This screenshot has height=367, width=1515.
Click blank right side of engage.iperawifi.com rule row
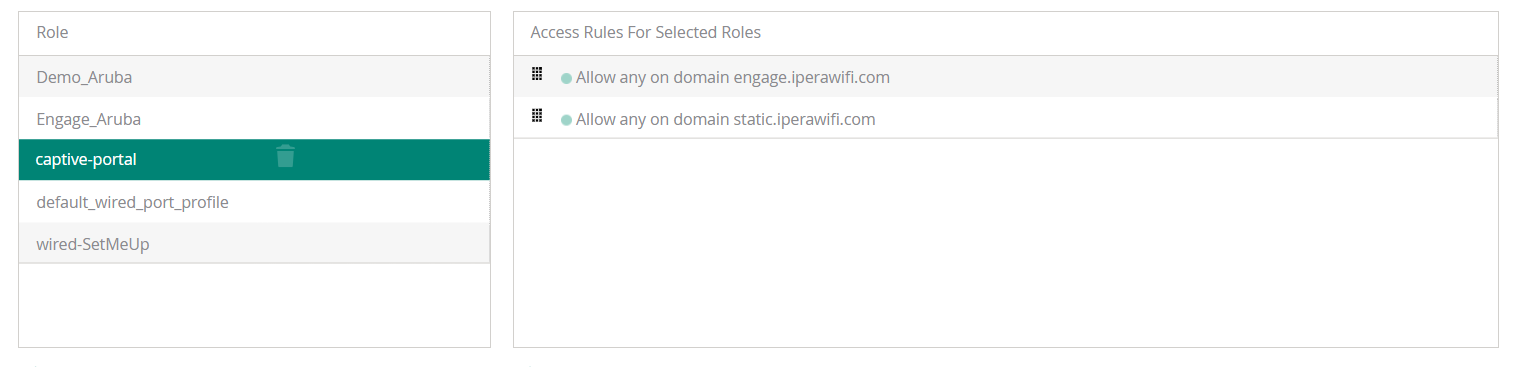[x=1190, y=77]
